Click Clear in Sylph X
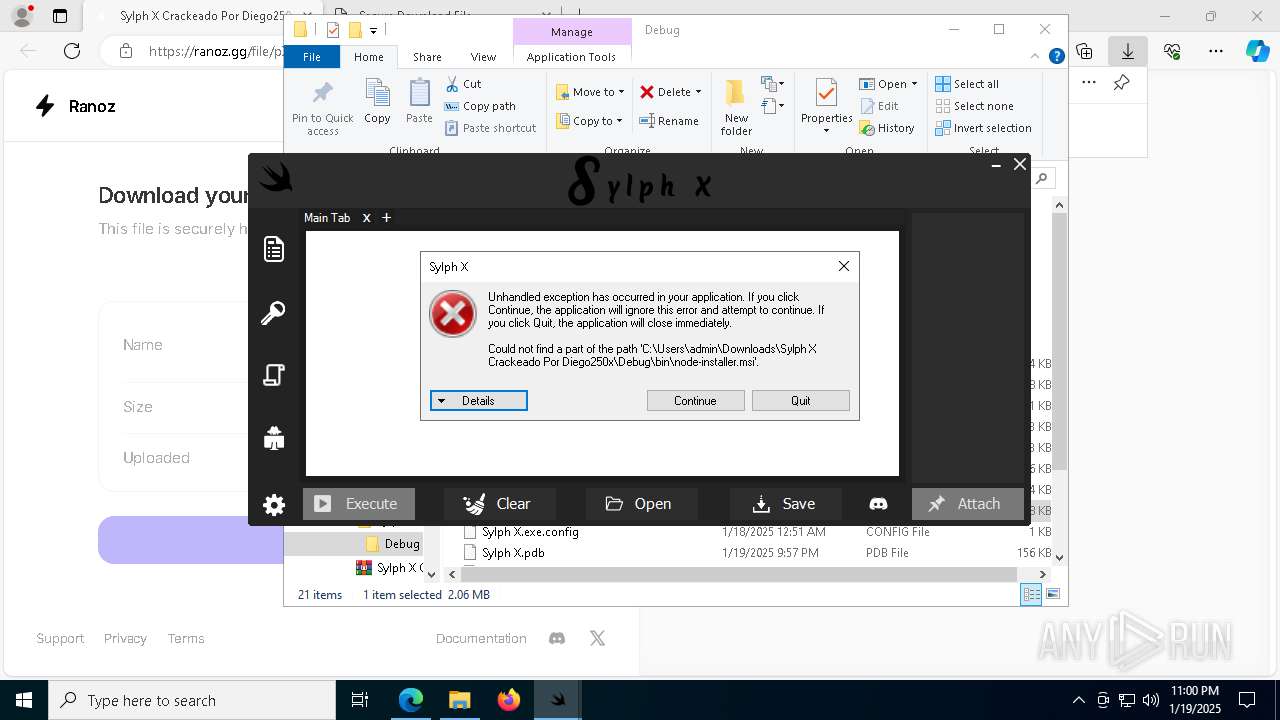1280x720 pixels. 500,504
